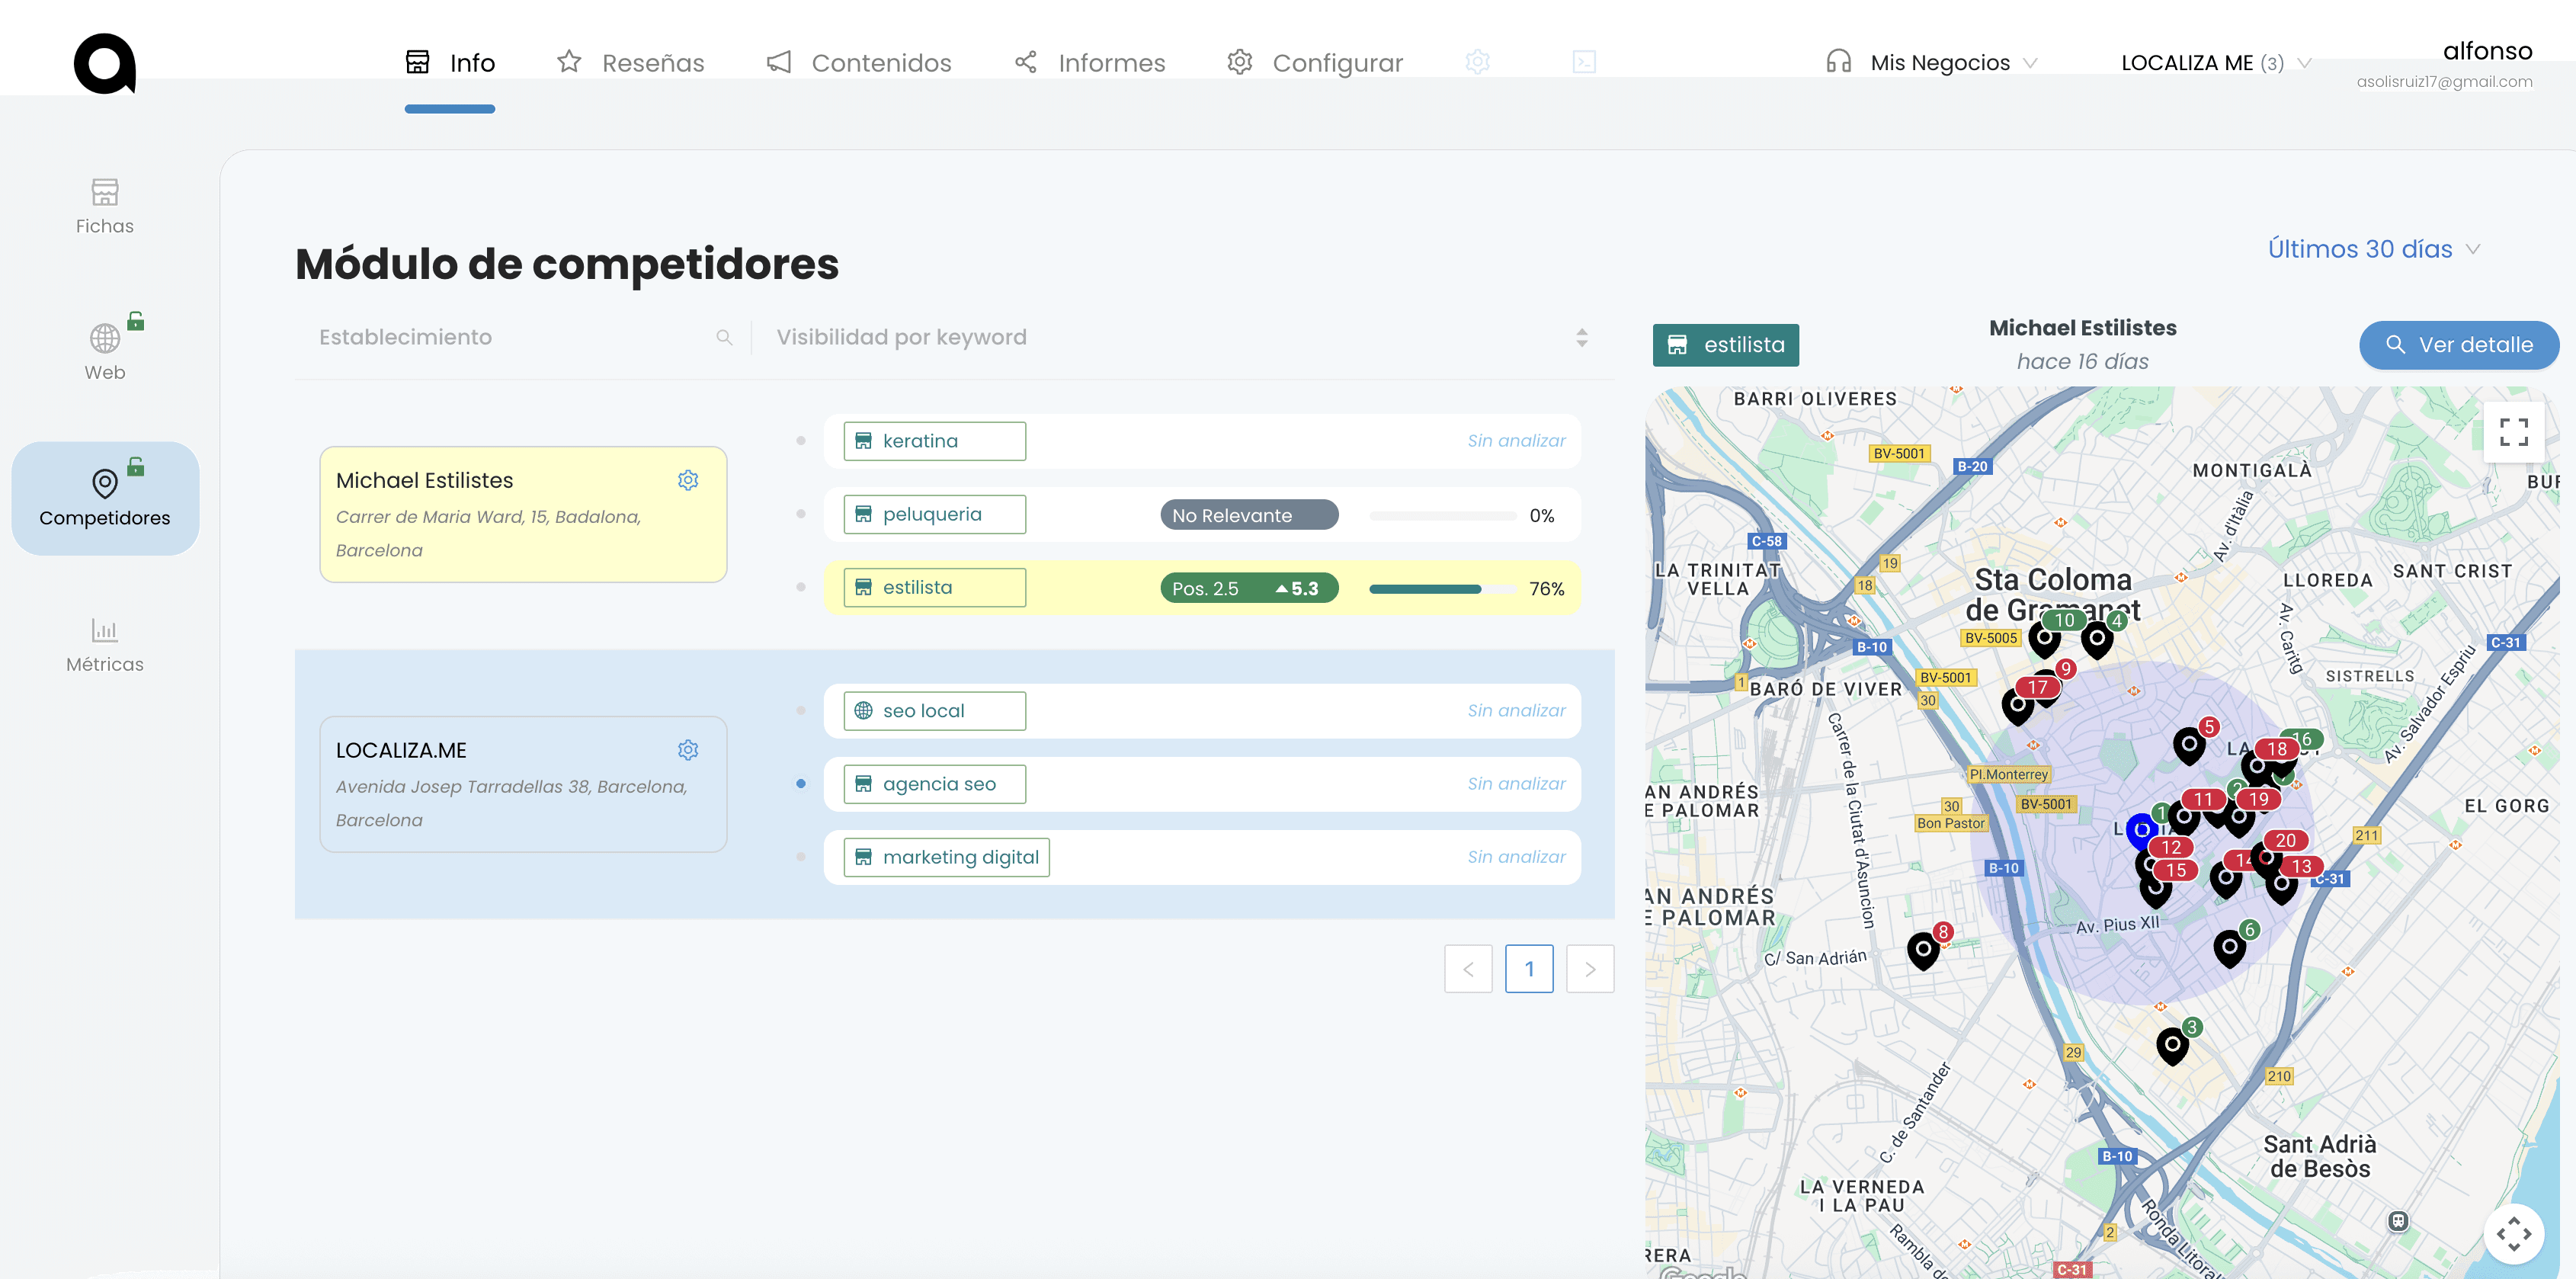Select the LOCALIZA.ME business card
The image size is (2576, 1279).
click(523, 784)
